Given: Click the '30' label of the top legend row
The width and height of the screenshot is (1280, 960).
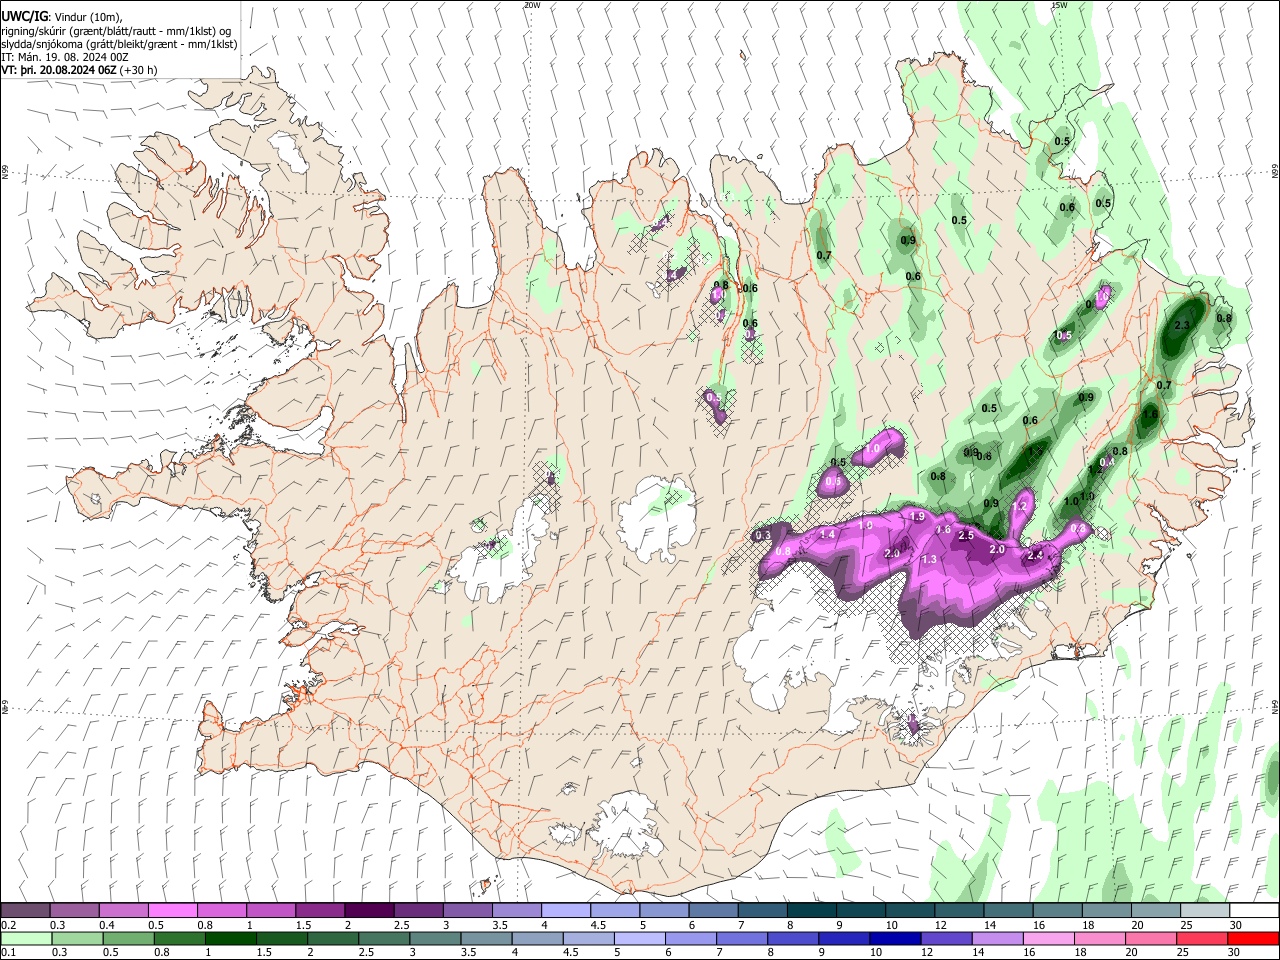Looking at the screenshot, I should [1236, 925].
